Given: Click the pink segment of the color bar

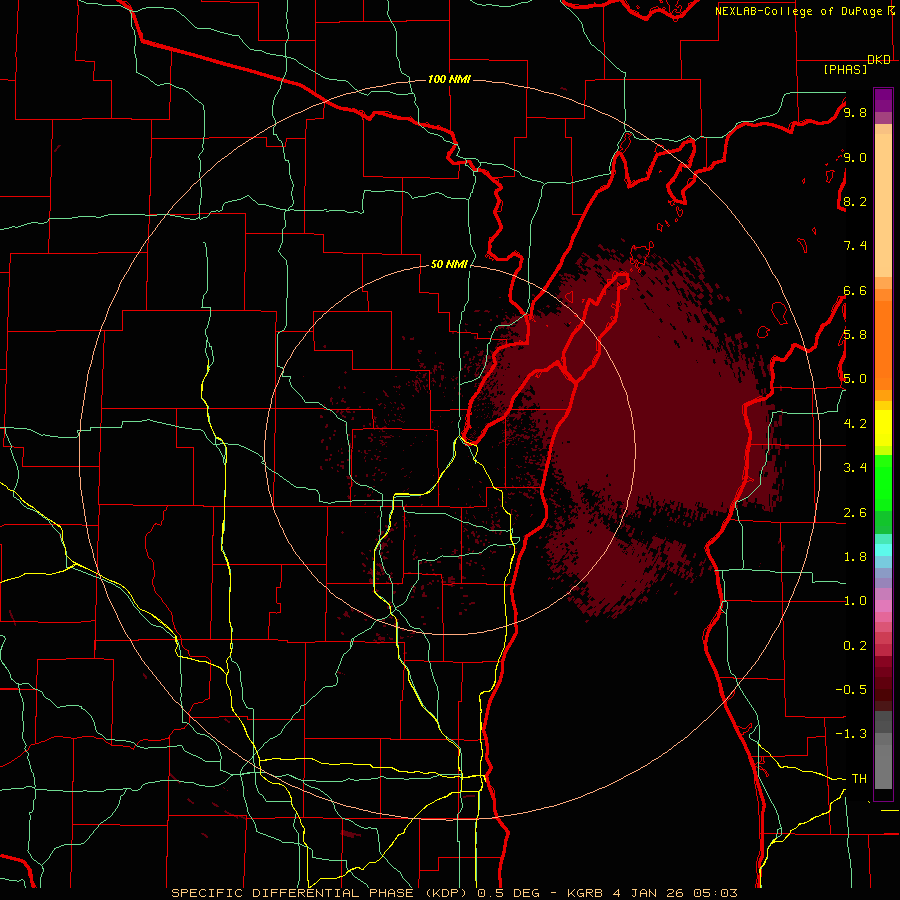Looking at the screenshot, I should tap(883, 606).
